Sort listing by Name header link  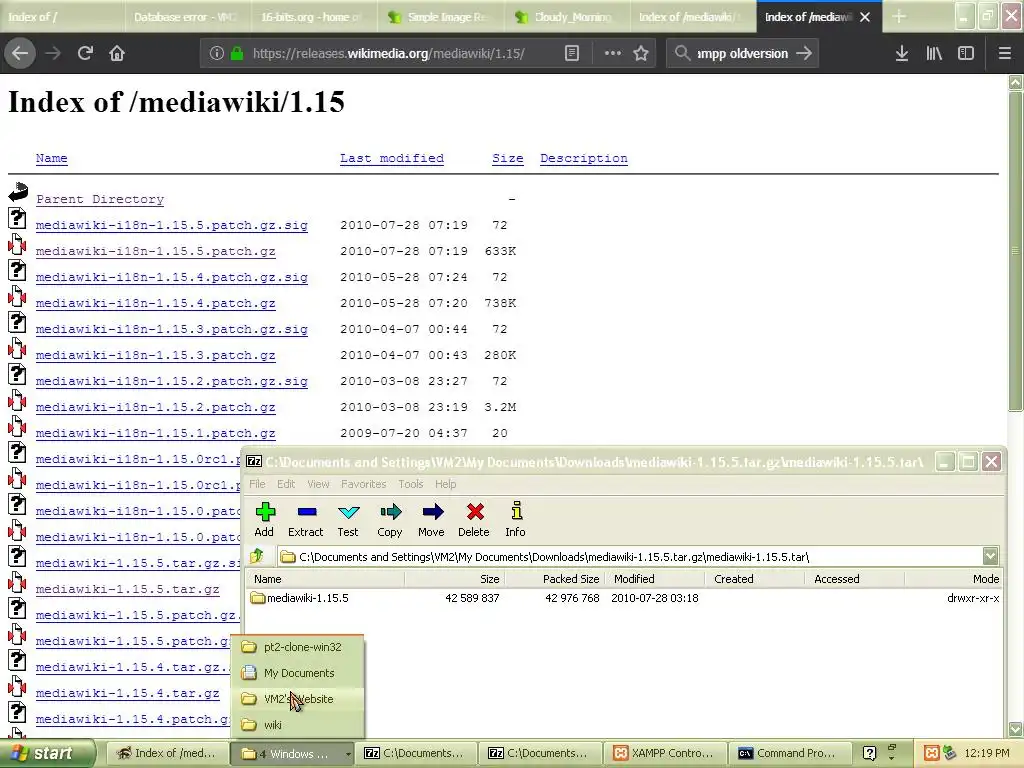coord(52,158)
